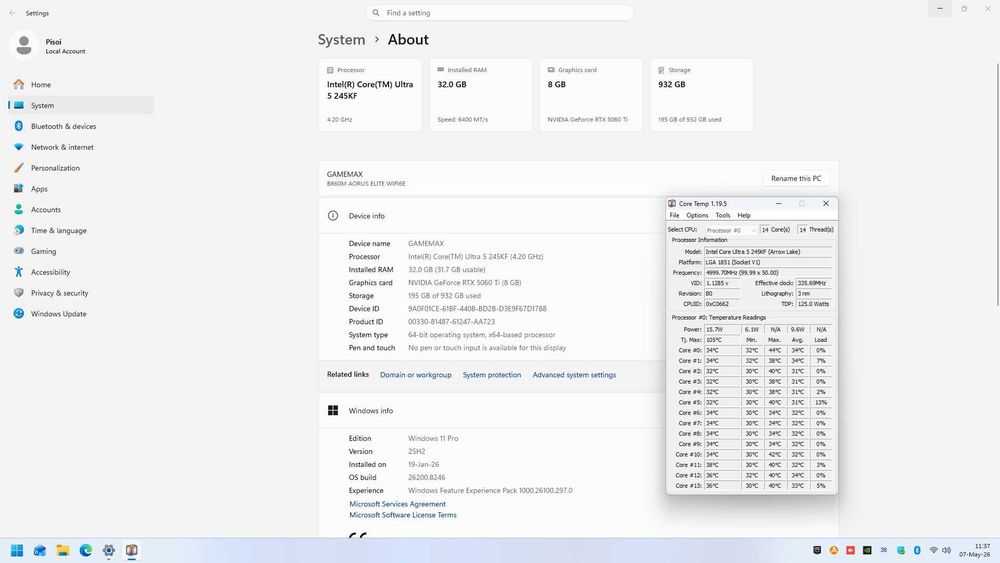
Task: Open Time & language settings
Action: click(81, 230)
